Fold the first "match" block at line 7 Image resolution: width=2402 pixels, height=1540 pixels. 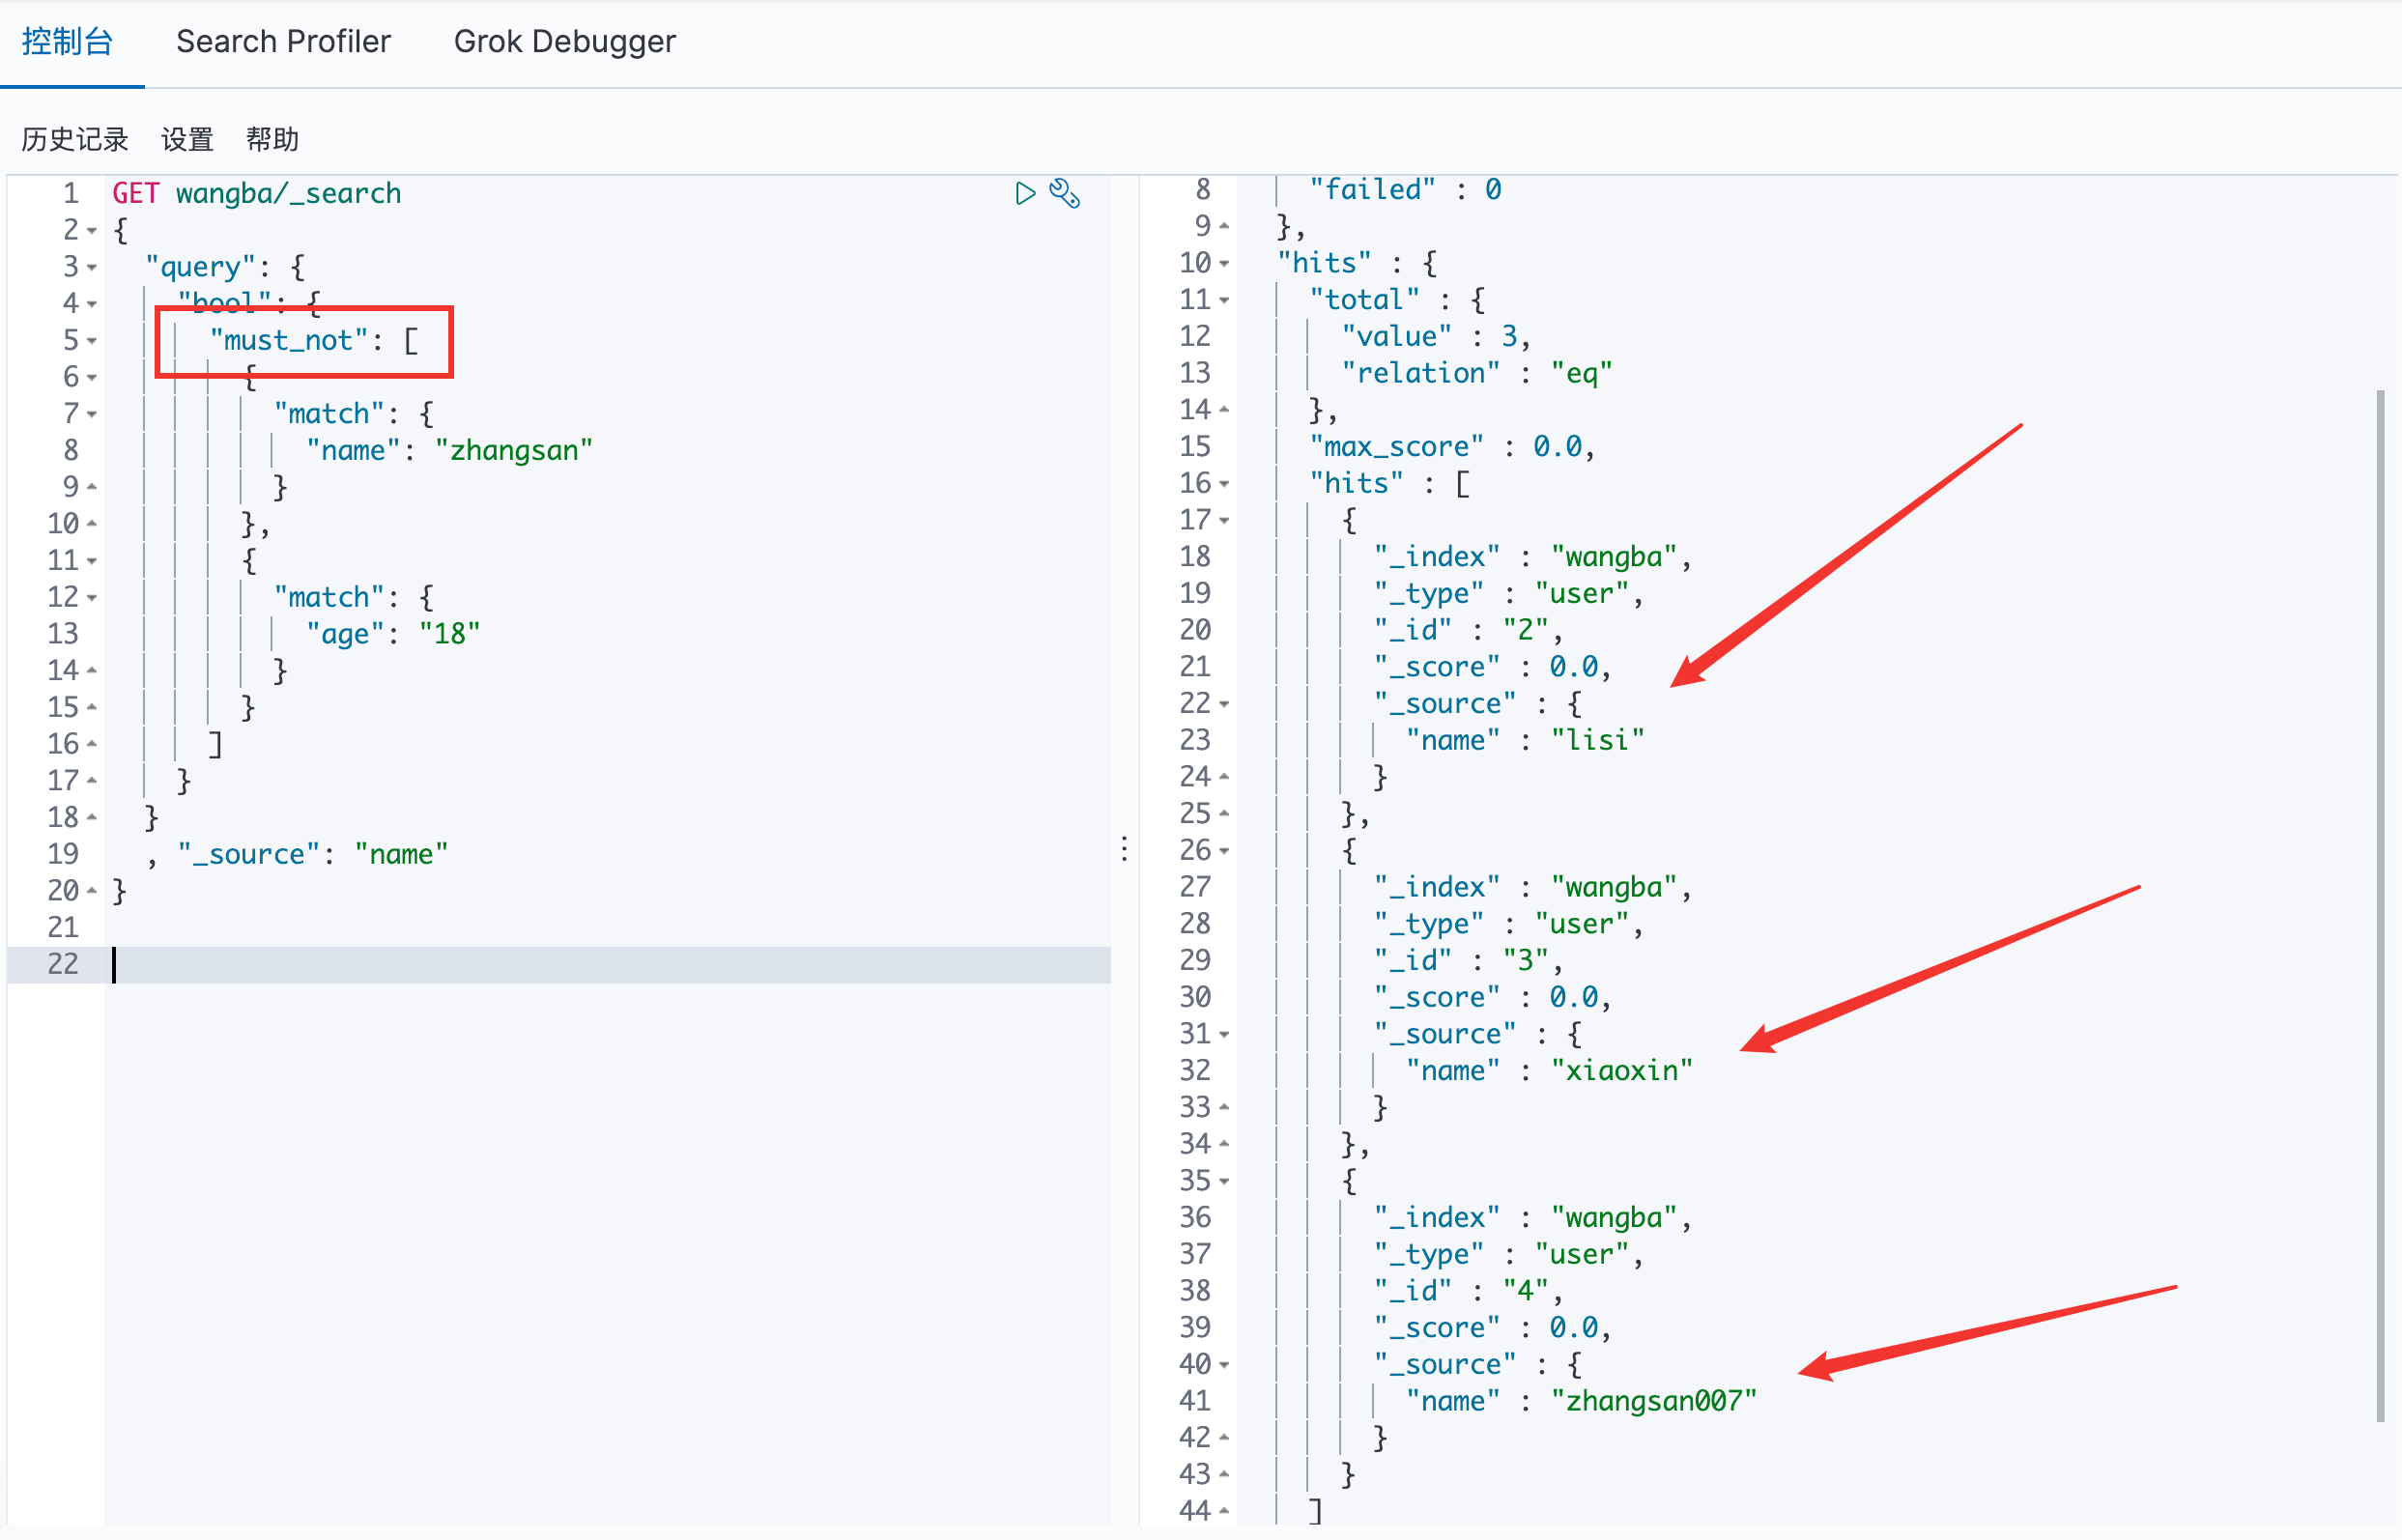point(92,414)
